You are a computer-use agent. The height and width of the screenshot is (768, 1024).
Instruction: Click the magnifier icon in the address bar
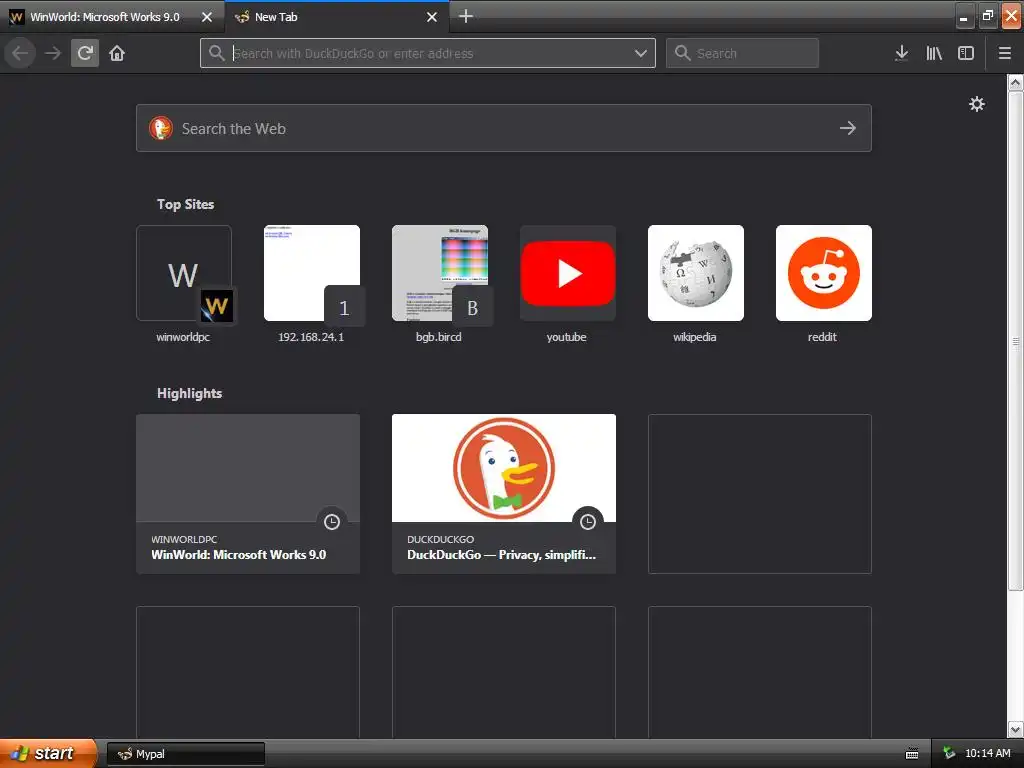217,53
